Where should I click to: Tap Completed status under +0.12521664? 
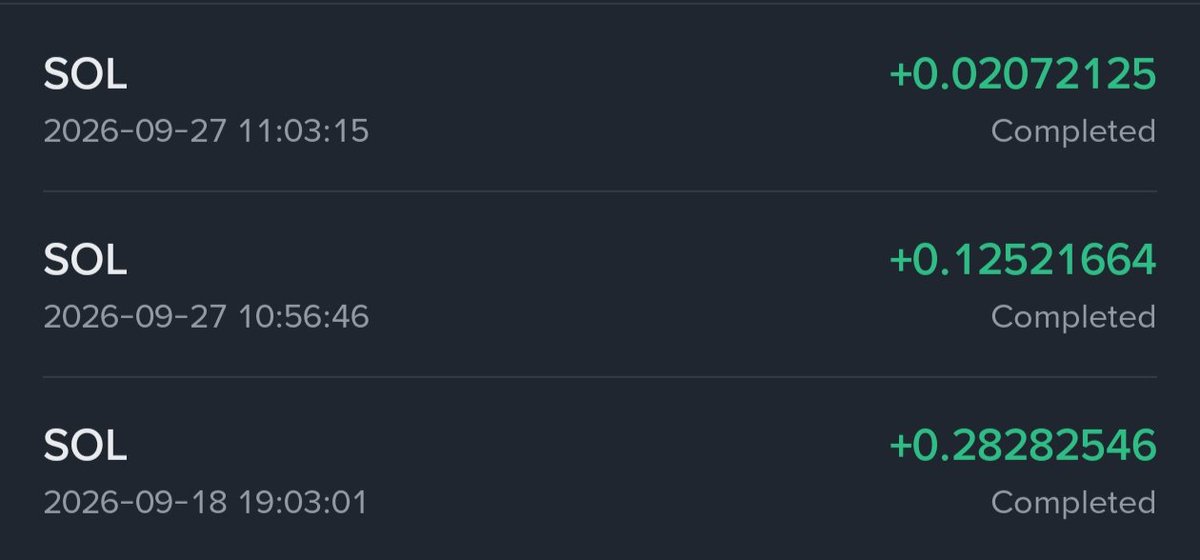click(1073, 317)
